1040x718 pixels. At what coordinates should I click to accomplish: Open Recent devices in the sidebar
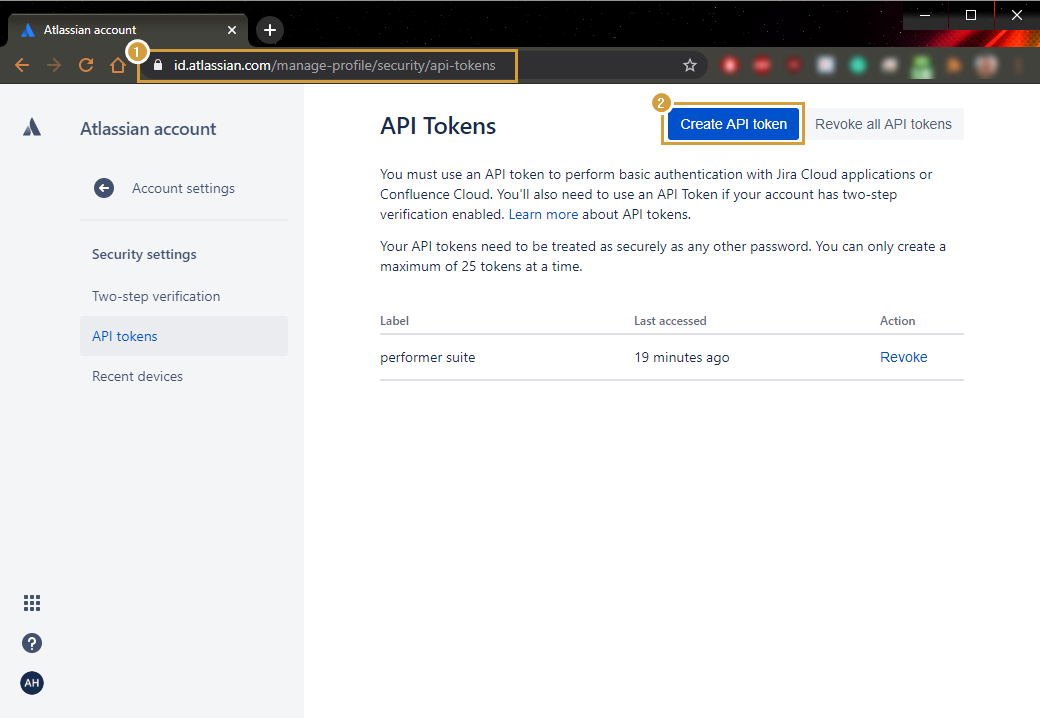pos(137,376)
